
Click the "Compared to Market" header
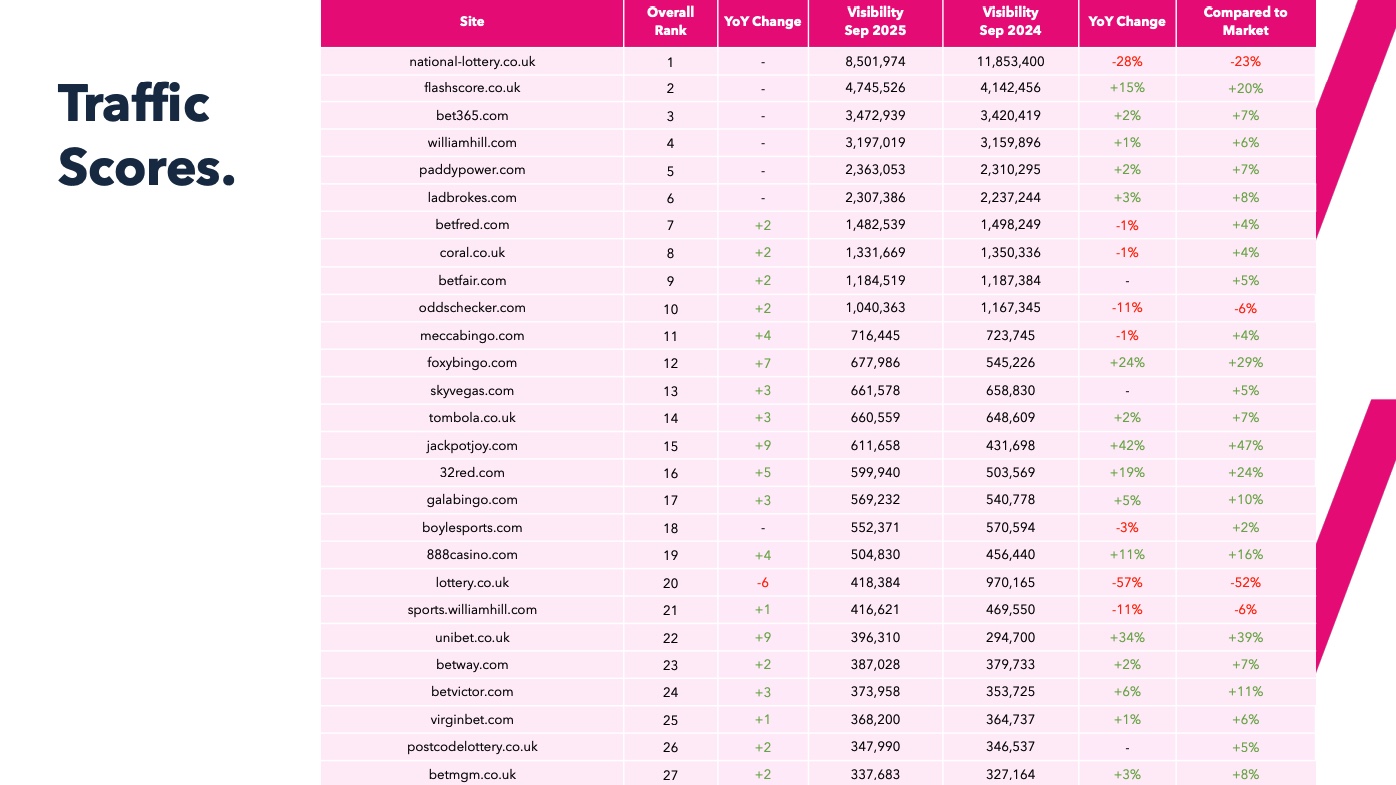pyautogui.click(x=1245, y=21)
